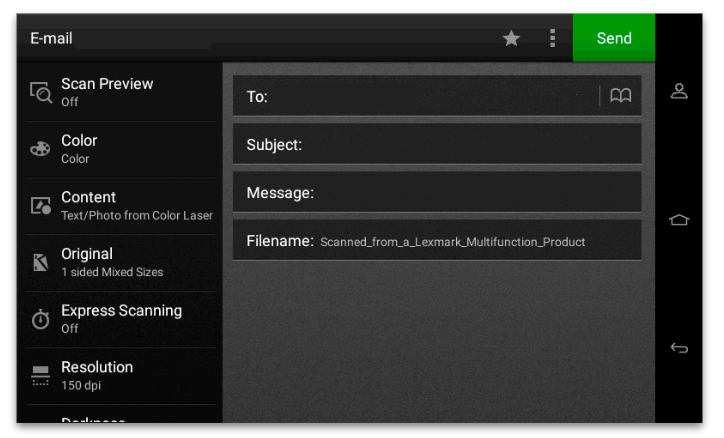
Task: Click the "150 dpi" value
Action: [81, 385]
